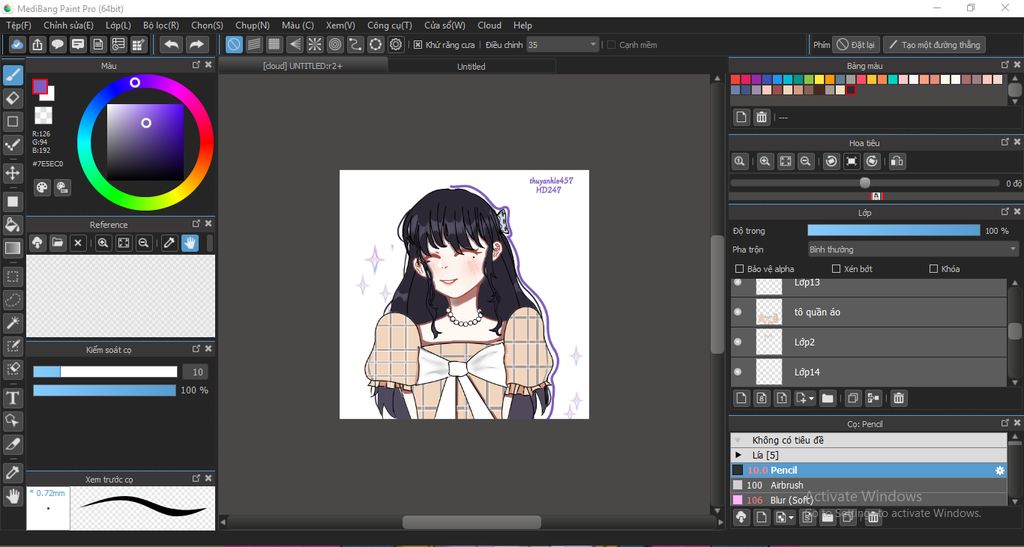Flip canvas view in navigator

click(x=897, y=161)
